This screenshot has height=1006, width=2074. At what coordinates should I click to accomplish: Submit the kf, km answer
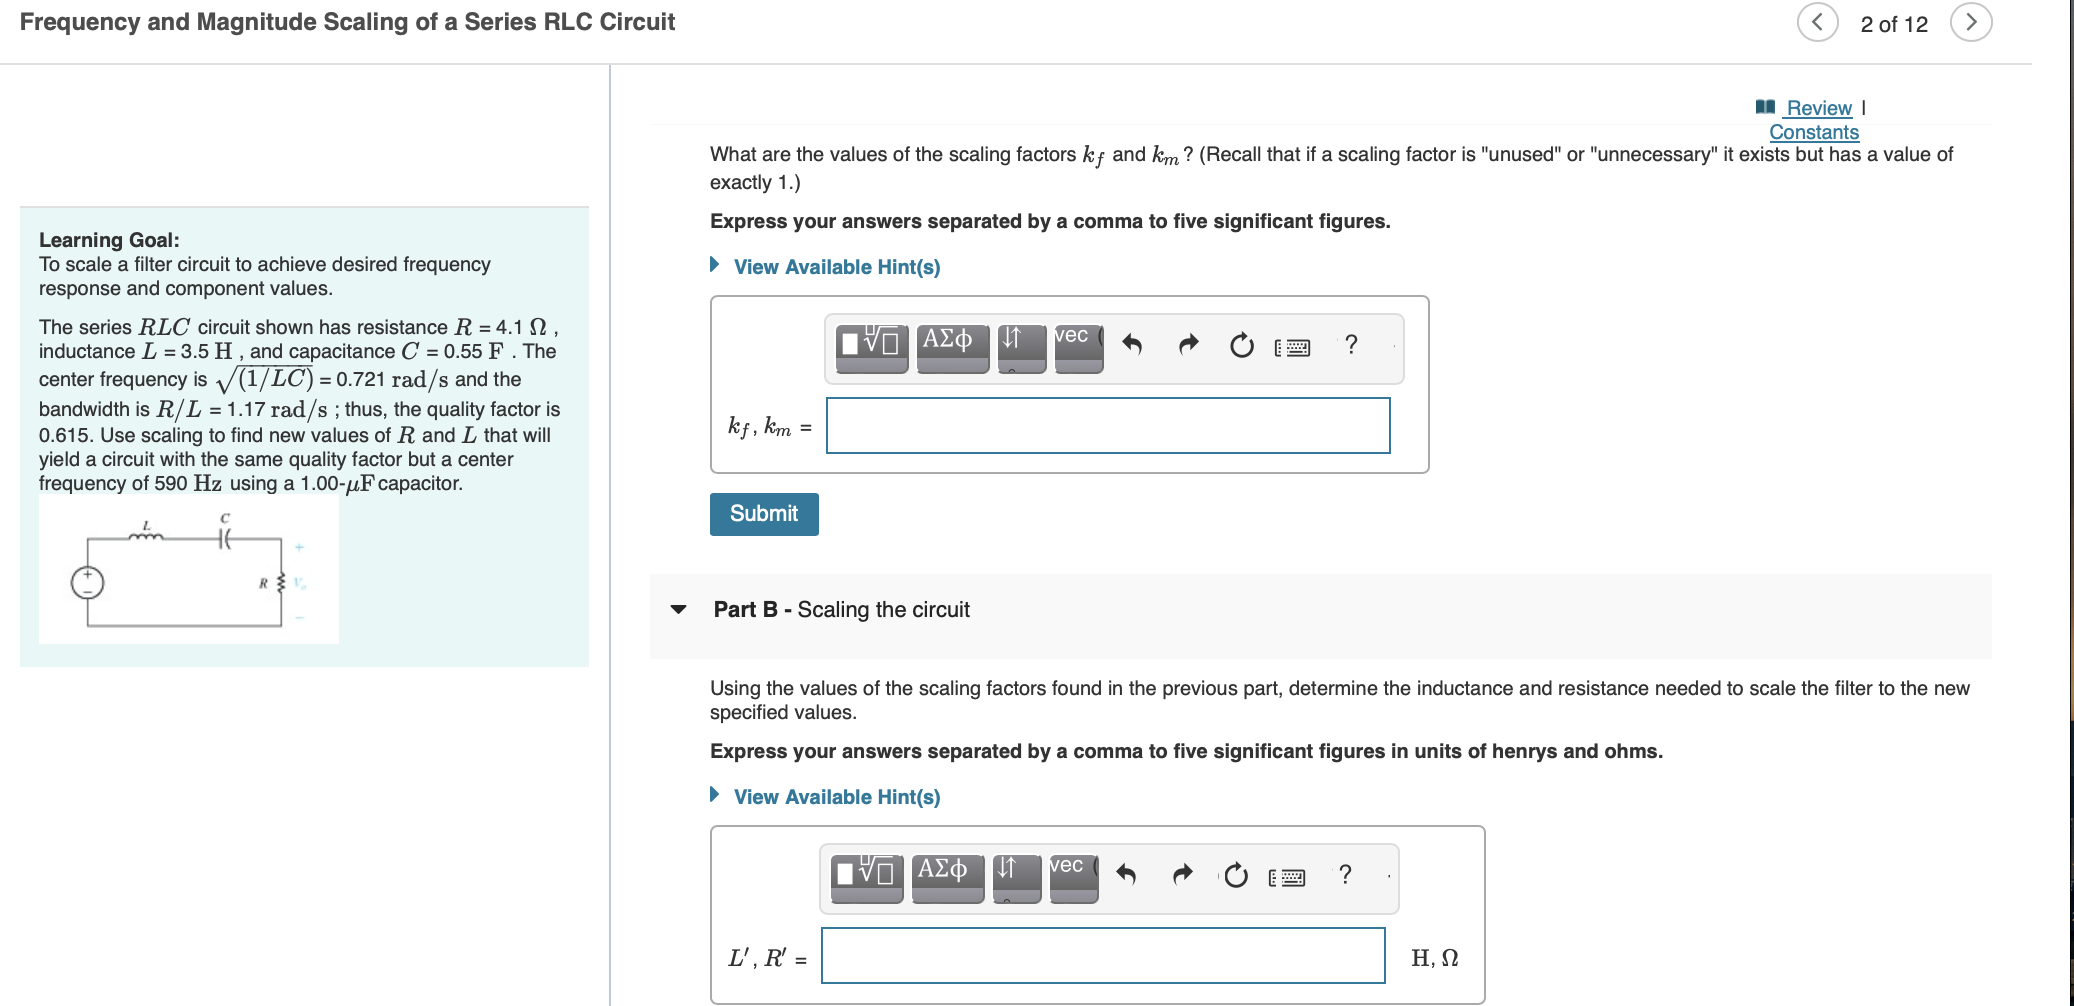[763, 513]
